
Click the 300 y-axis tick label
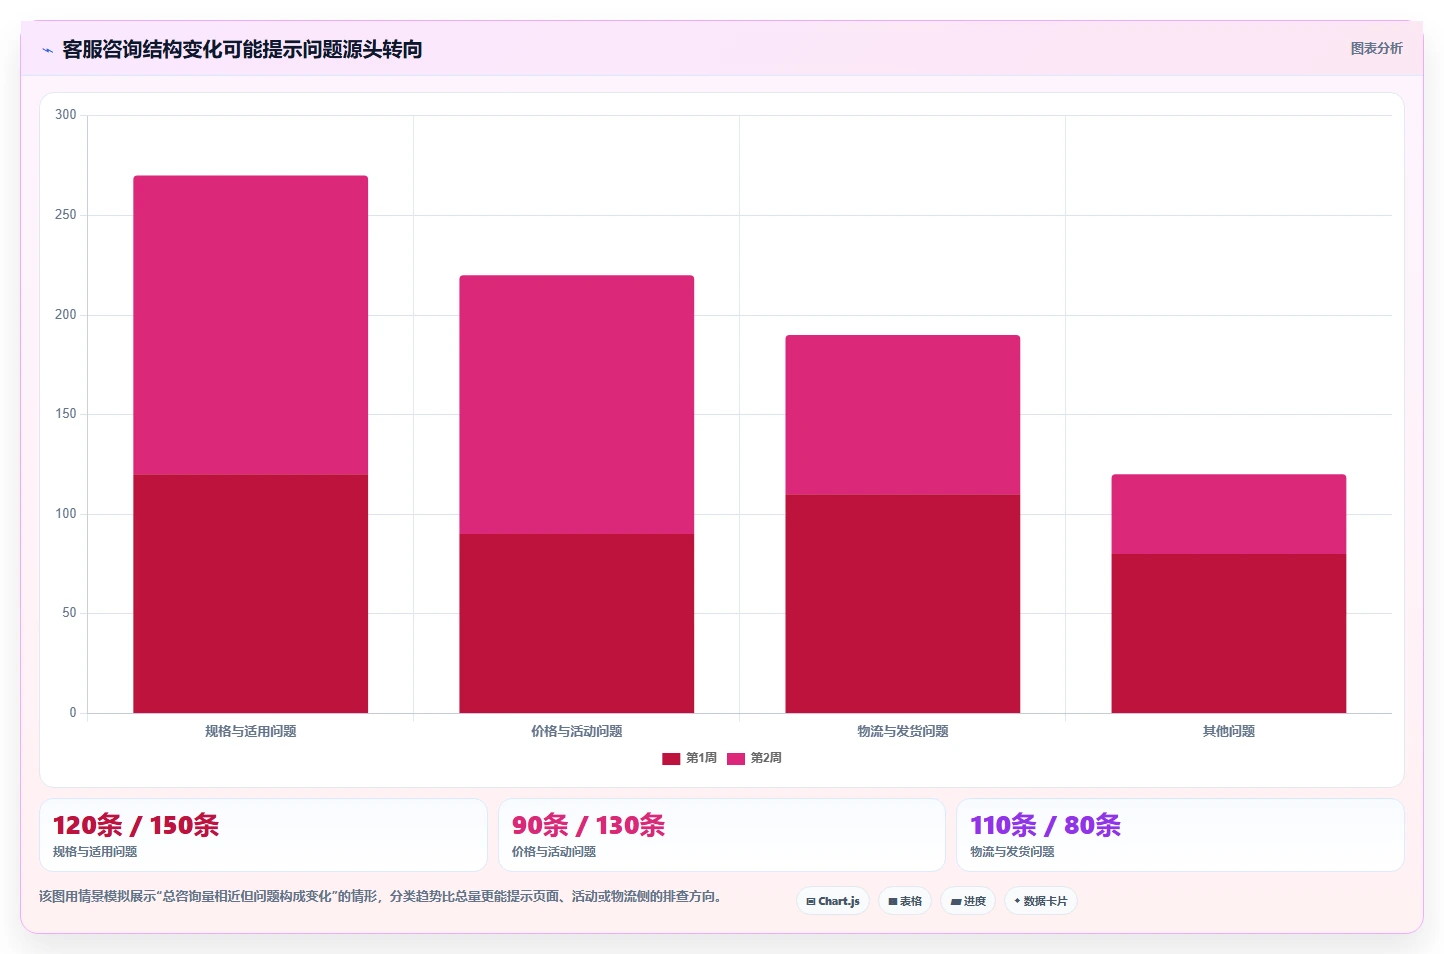pyautogui.click(x=66, y=115)
